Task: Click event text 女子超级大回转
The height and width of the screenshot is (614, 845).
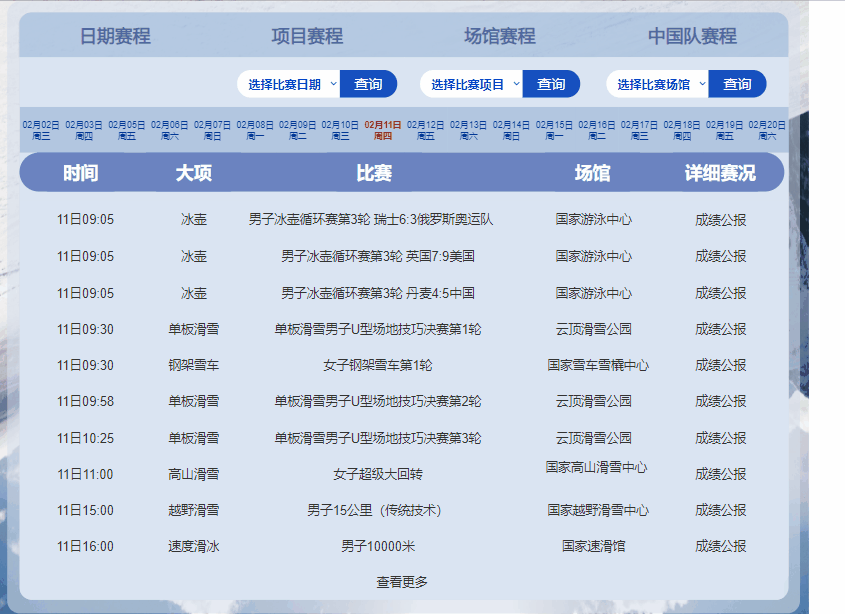Action: pyautogui.click(x=378, y=474)
